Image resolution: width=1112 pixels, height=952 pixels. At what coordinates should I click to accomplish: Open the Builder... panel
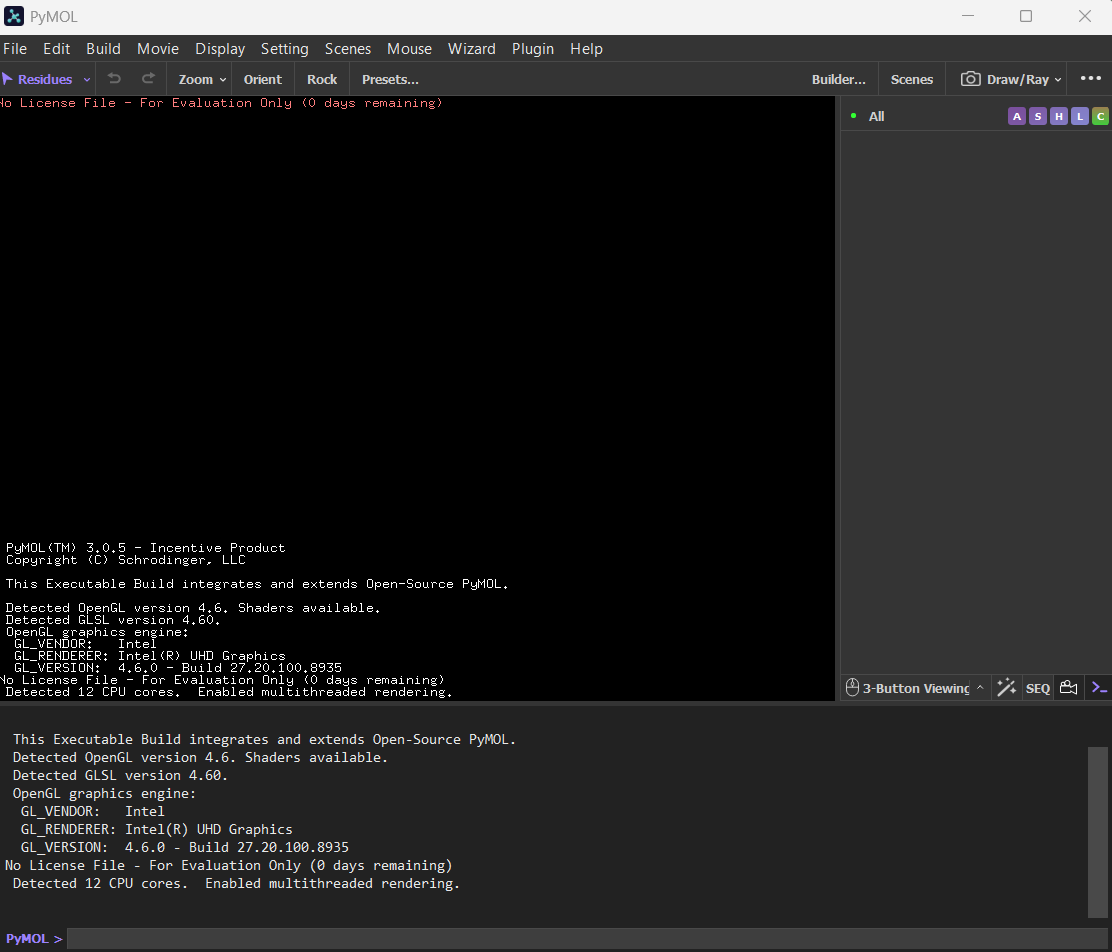point(838,79)
